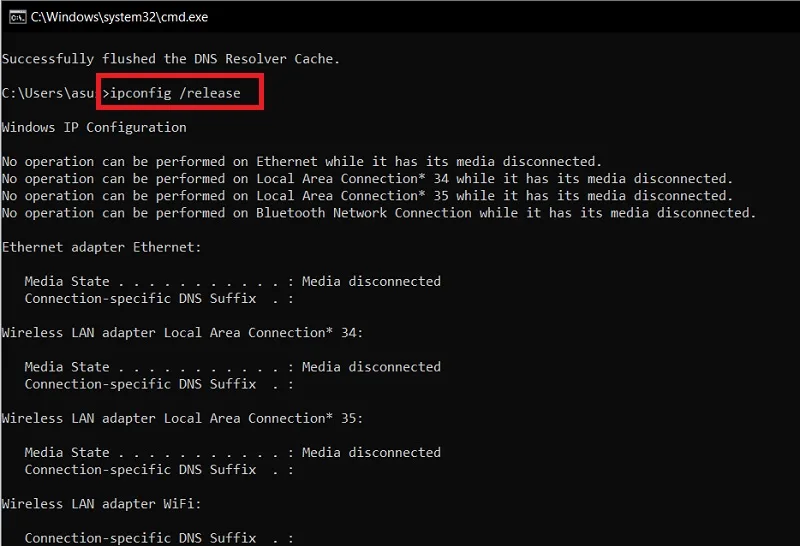Click the 'Windows IP Configuration' heading
Viewport: 800px width, 546px height.
coord(94,128)
